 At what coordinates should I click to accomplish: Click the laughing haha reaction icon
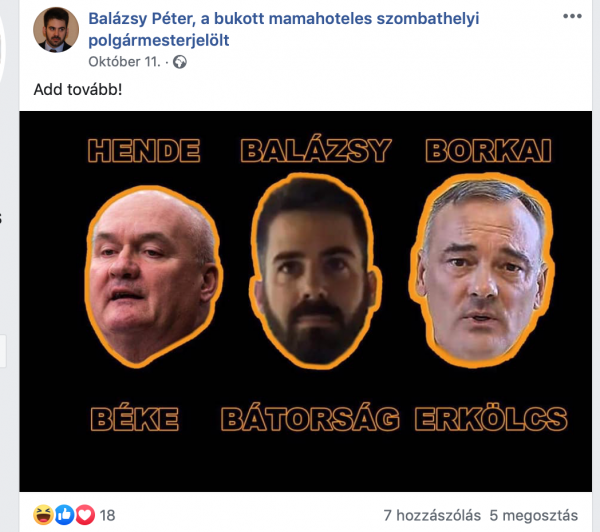[x=43, y=515]
